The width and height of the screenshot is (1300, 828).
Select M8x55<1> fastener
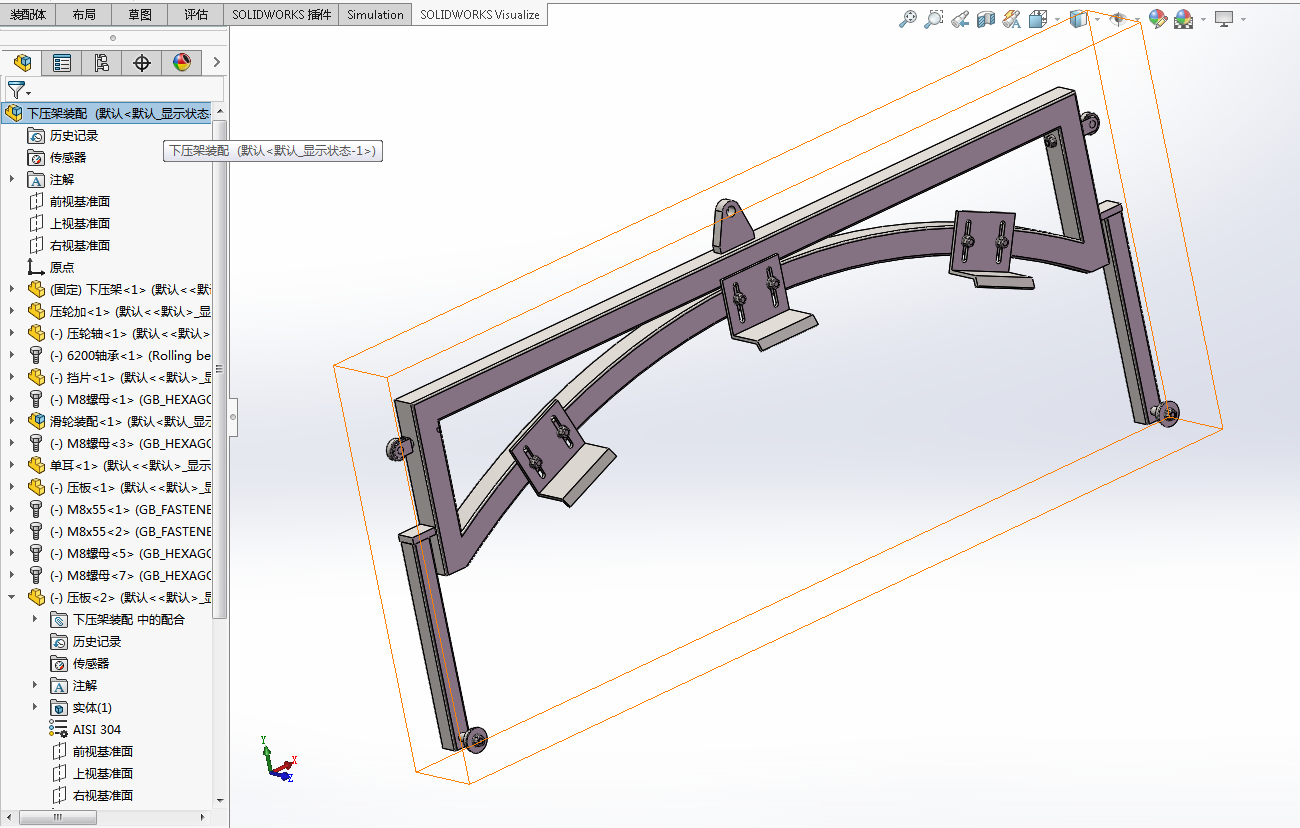130,509
